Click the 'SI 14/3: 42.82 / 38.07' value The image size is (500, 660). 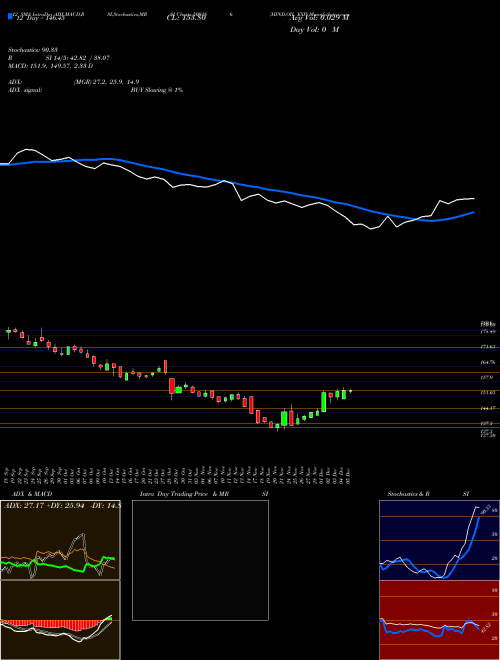click(x=78, y=58)
